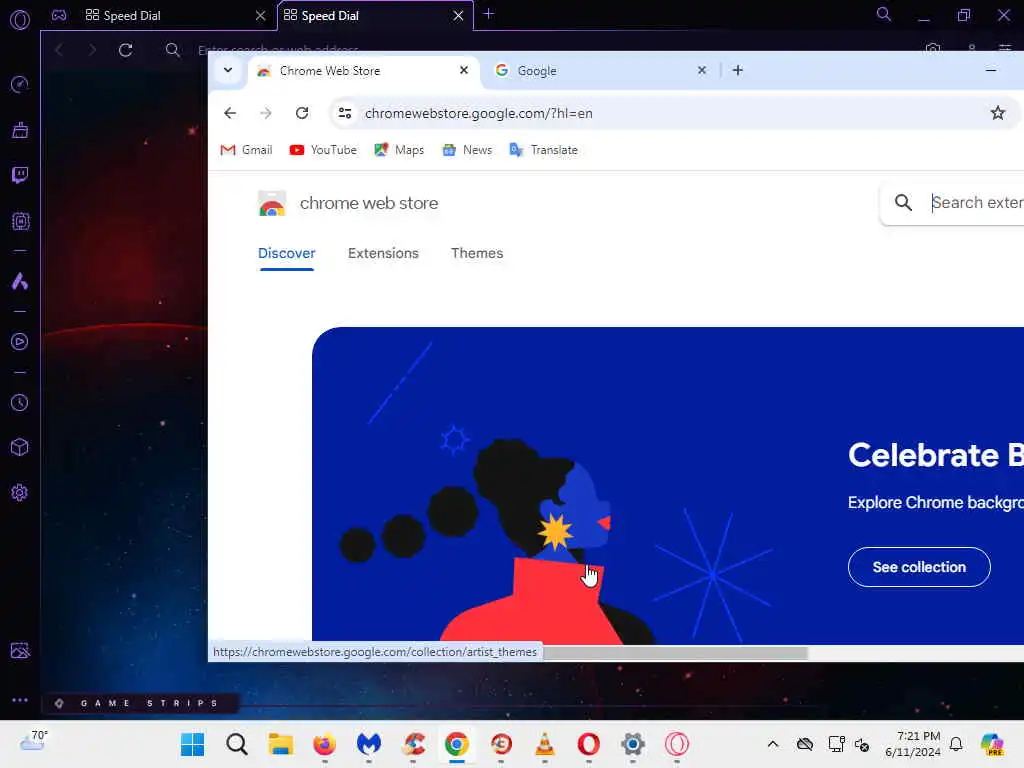Viewport: 1024px width, 768px height.
Task: View site information icon in Chrome address bar
Action: click(x=345, y=113)
